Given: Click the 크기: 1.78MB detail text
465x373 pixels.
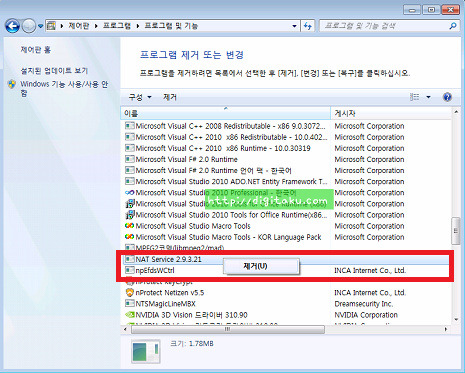Looking at the screenshot, I should coord(192,344).
